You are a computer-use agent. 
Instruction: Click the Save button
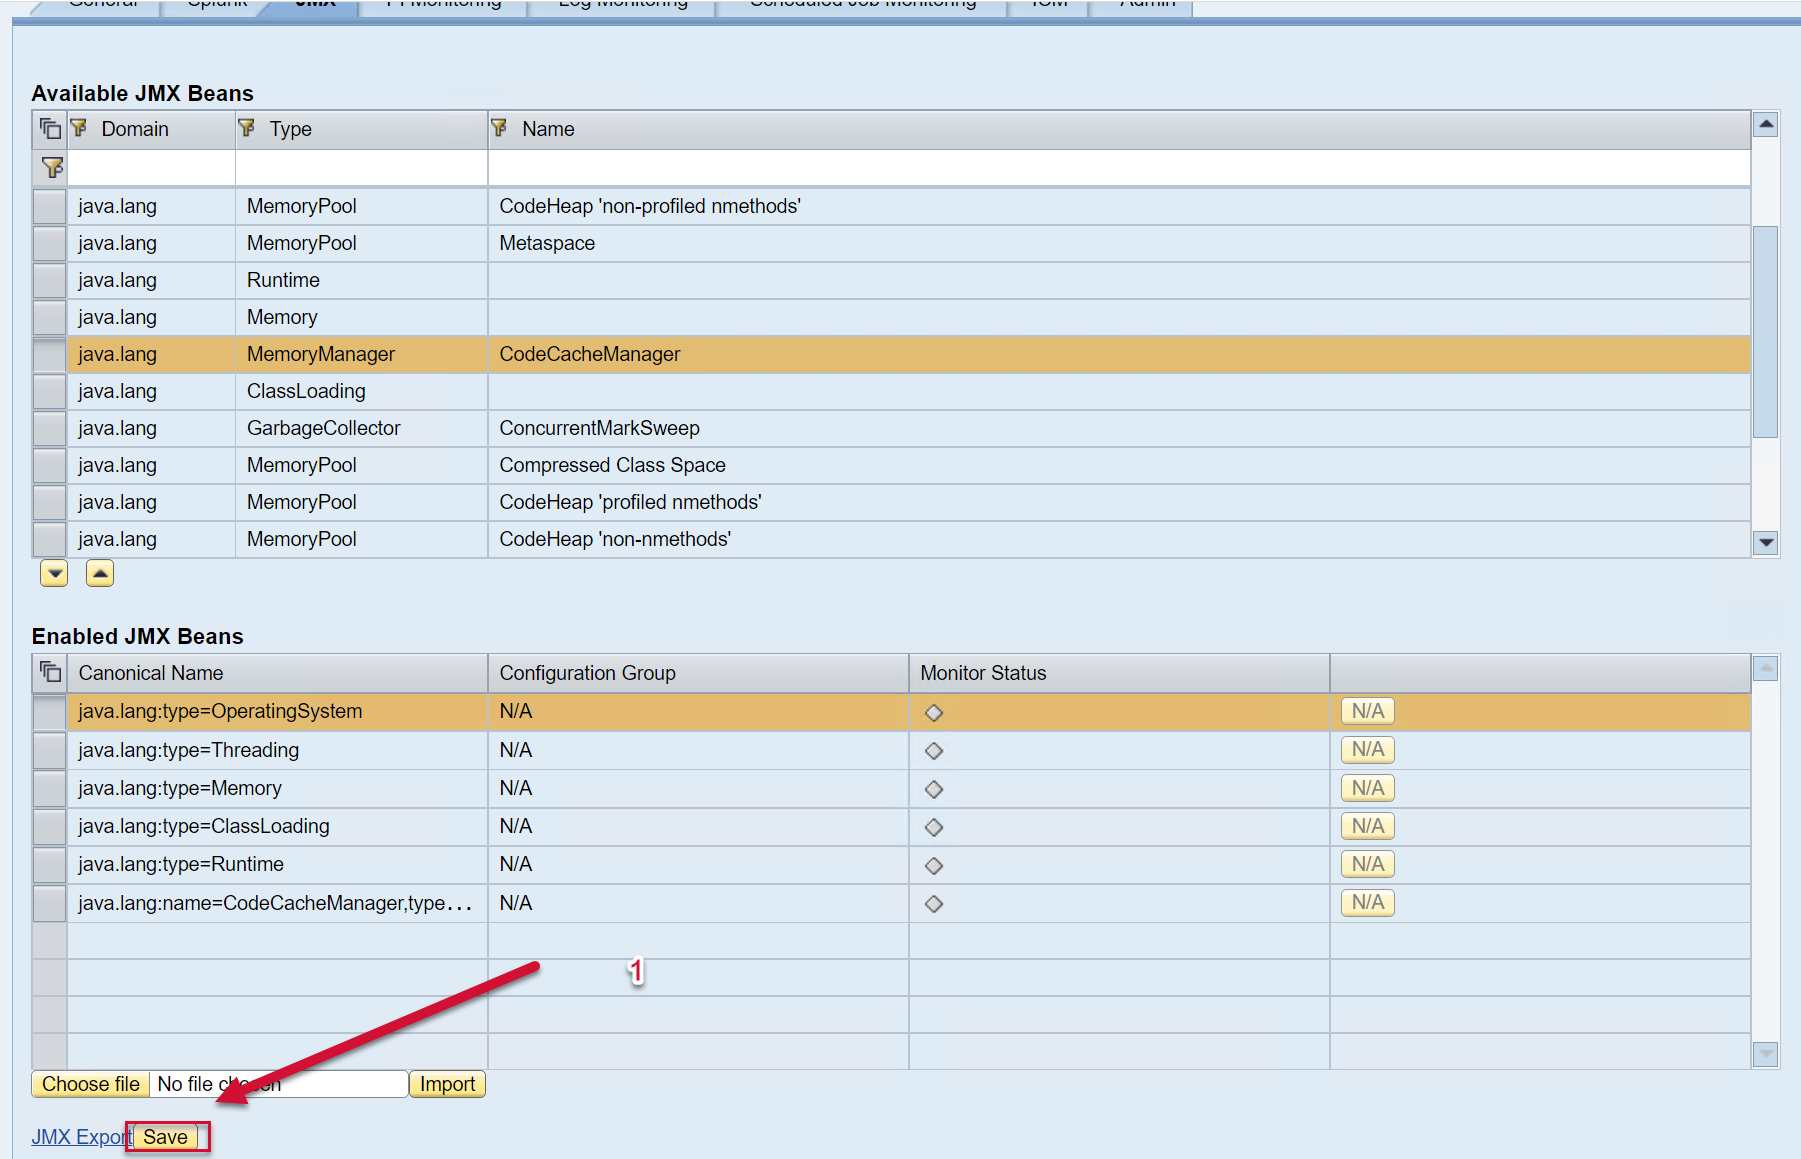[x=166, y=1137]
